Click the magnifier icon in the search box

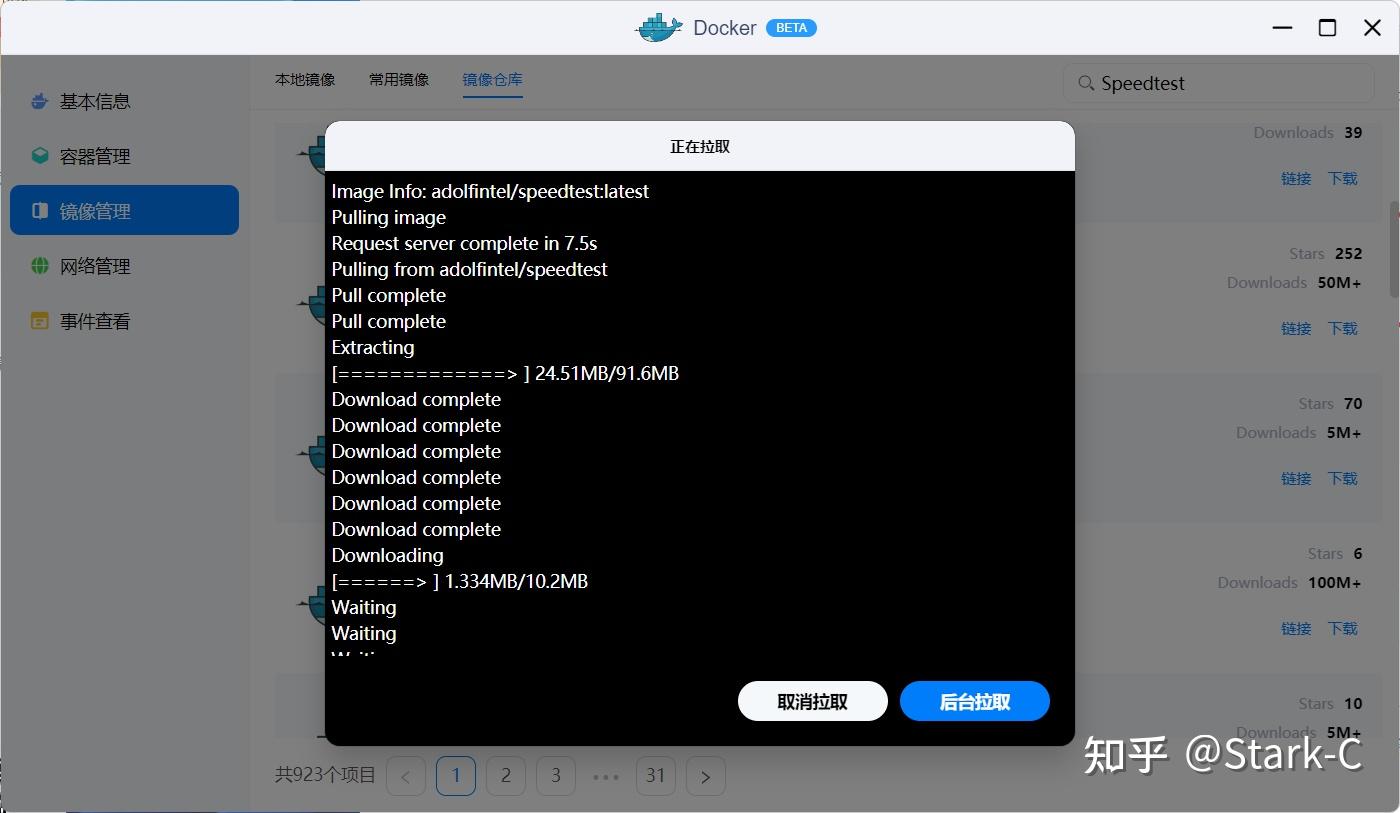pos(1085,83)
